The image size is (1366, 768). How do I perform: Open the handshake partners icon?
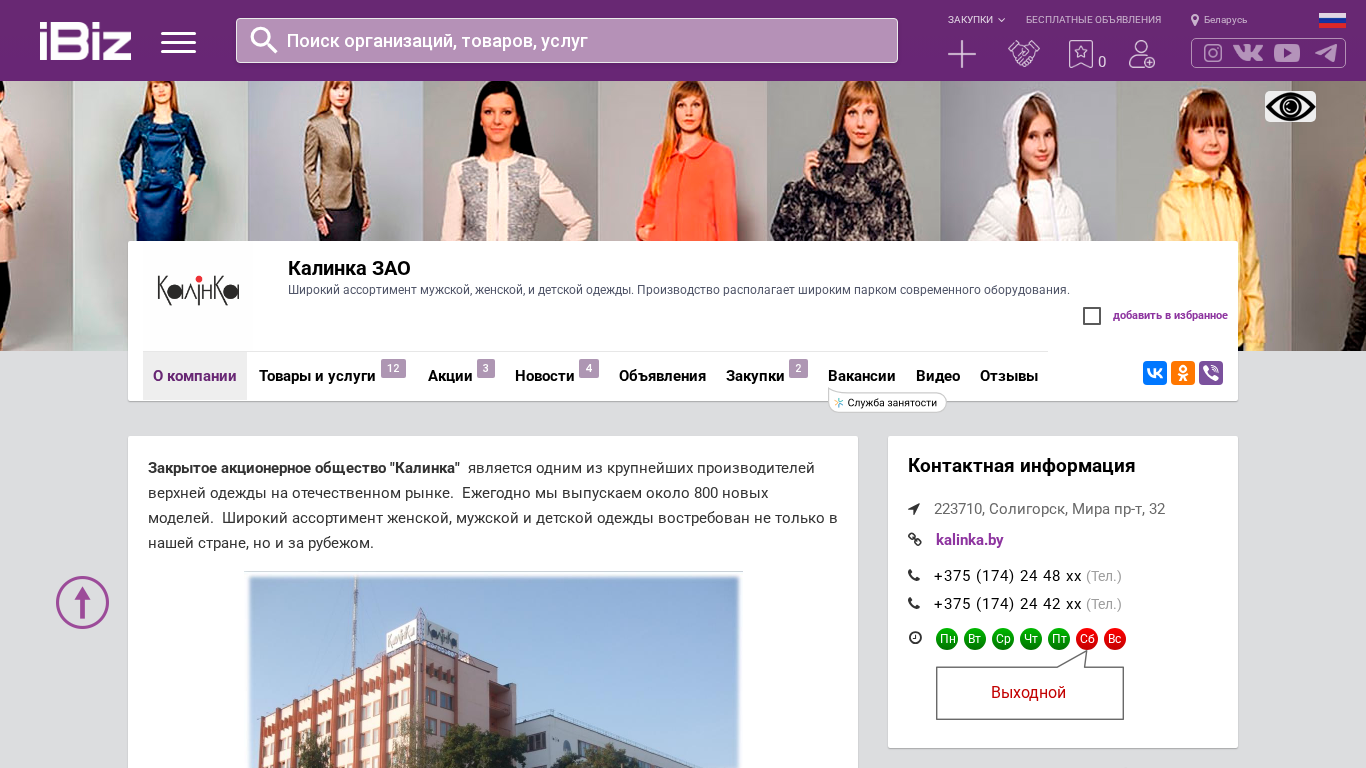1023,54
